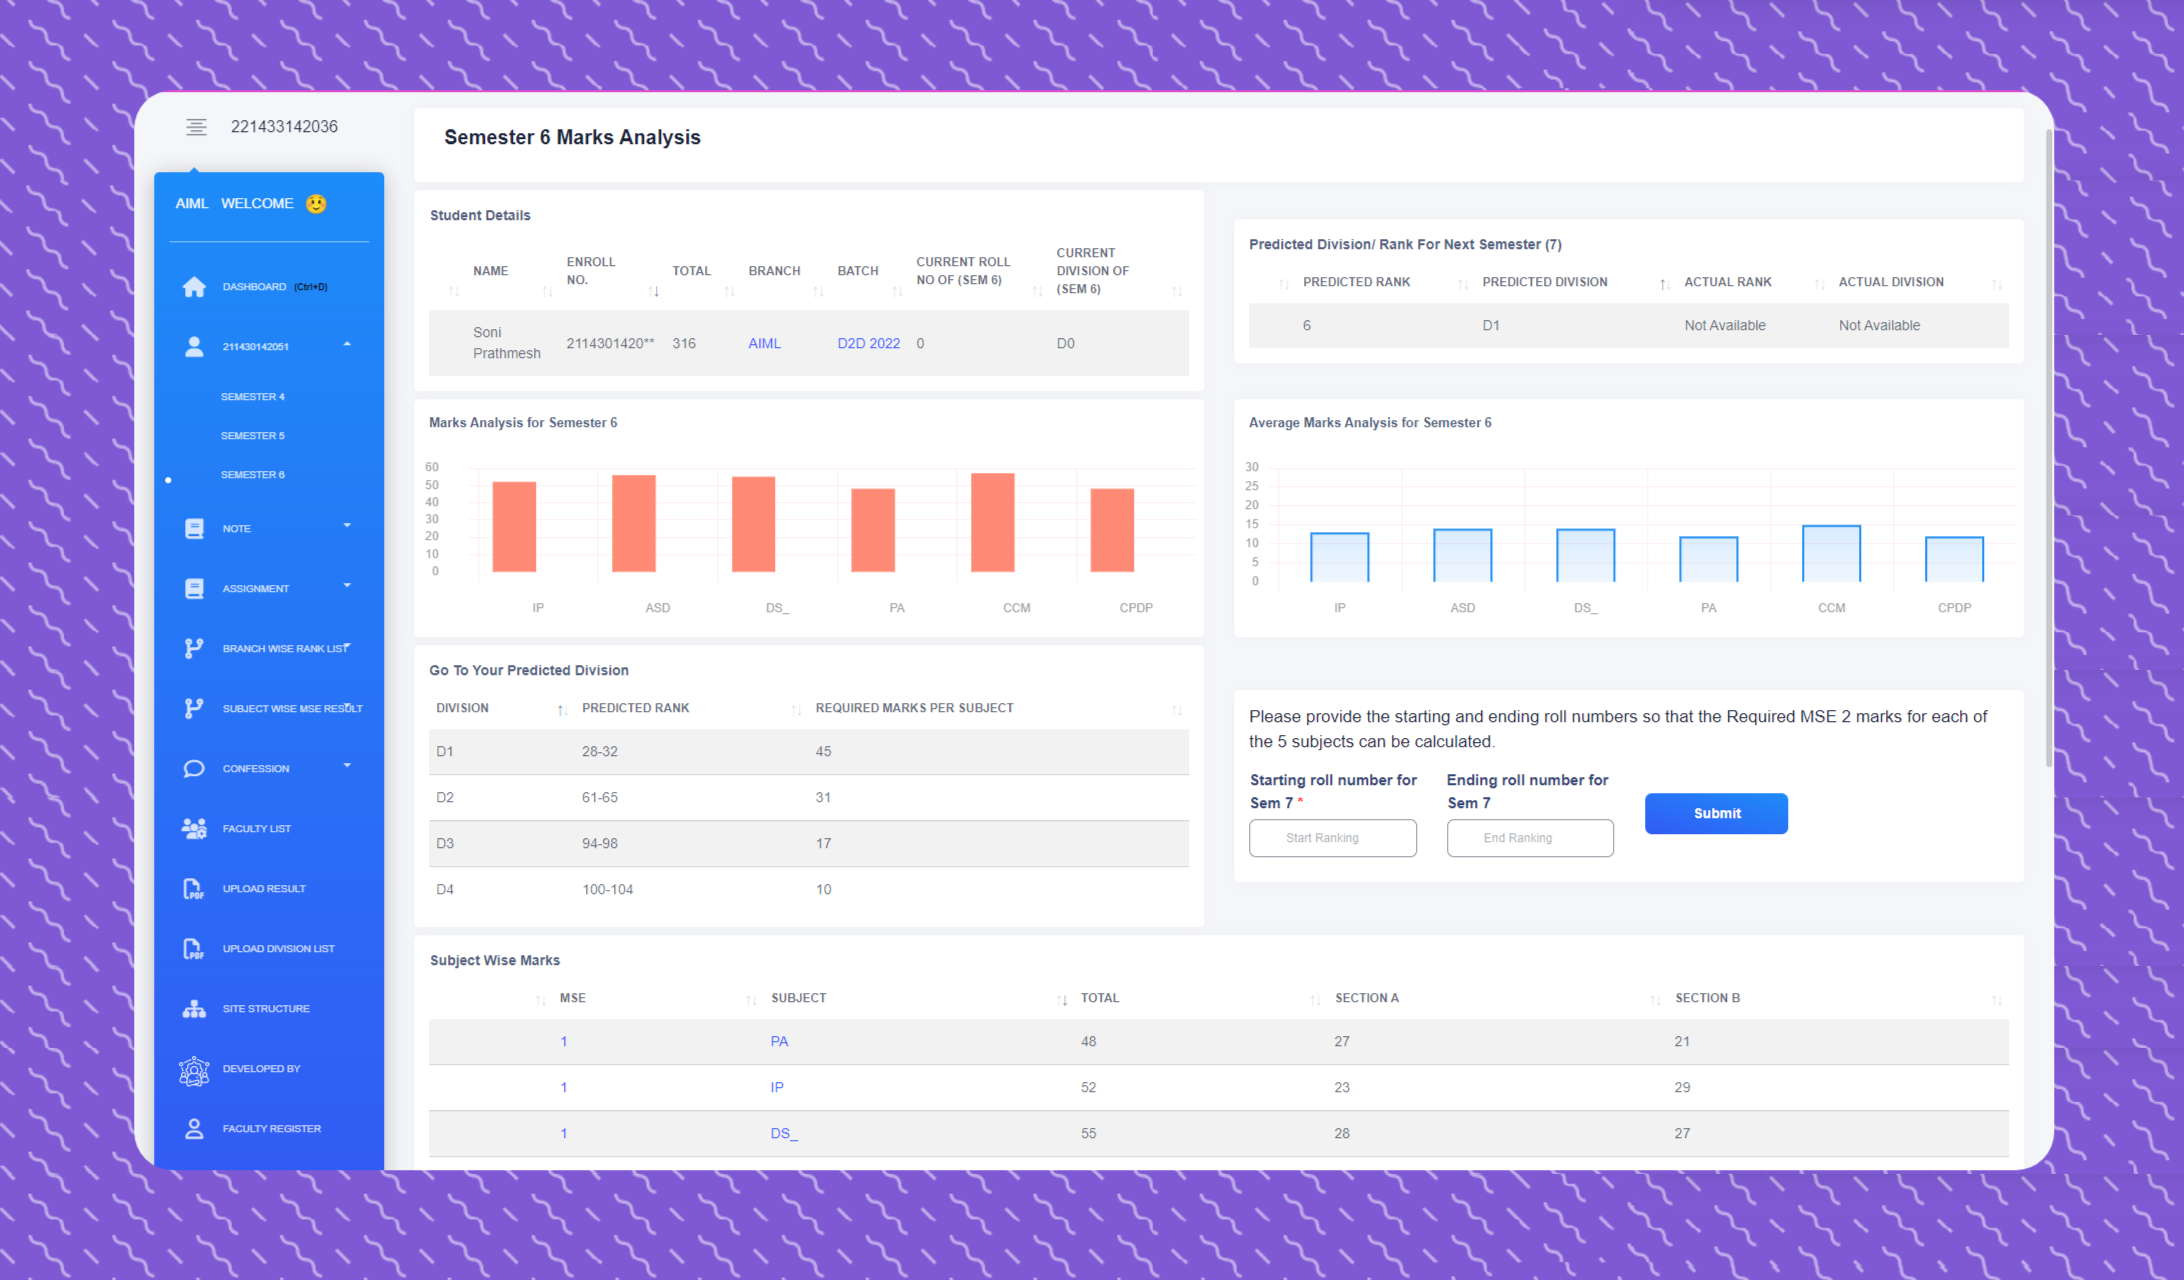
Task: Select the Branch Wise Rank List icon
Action: point(195,647)
